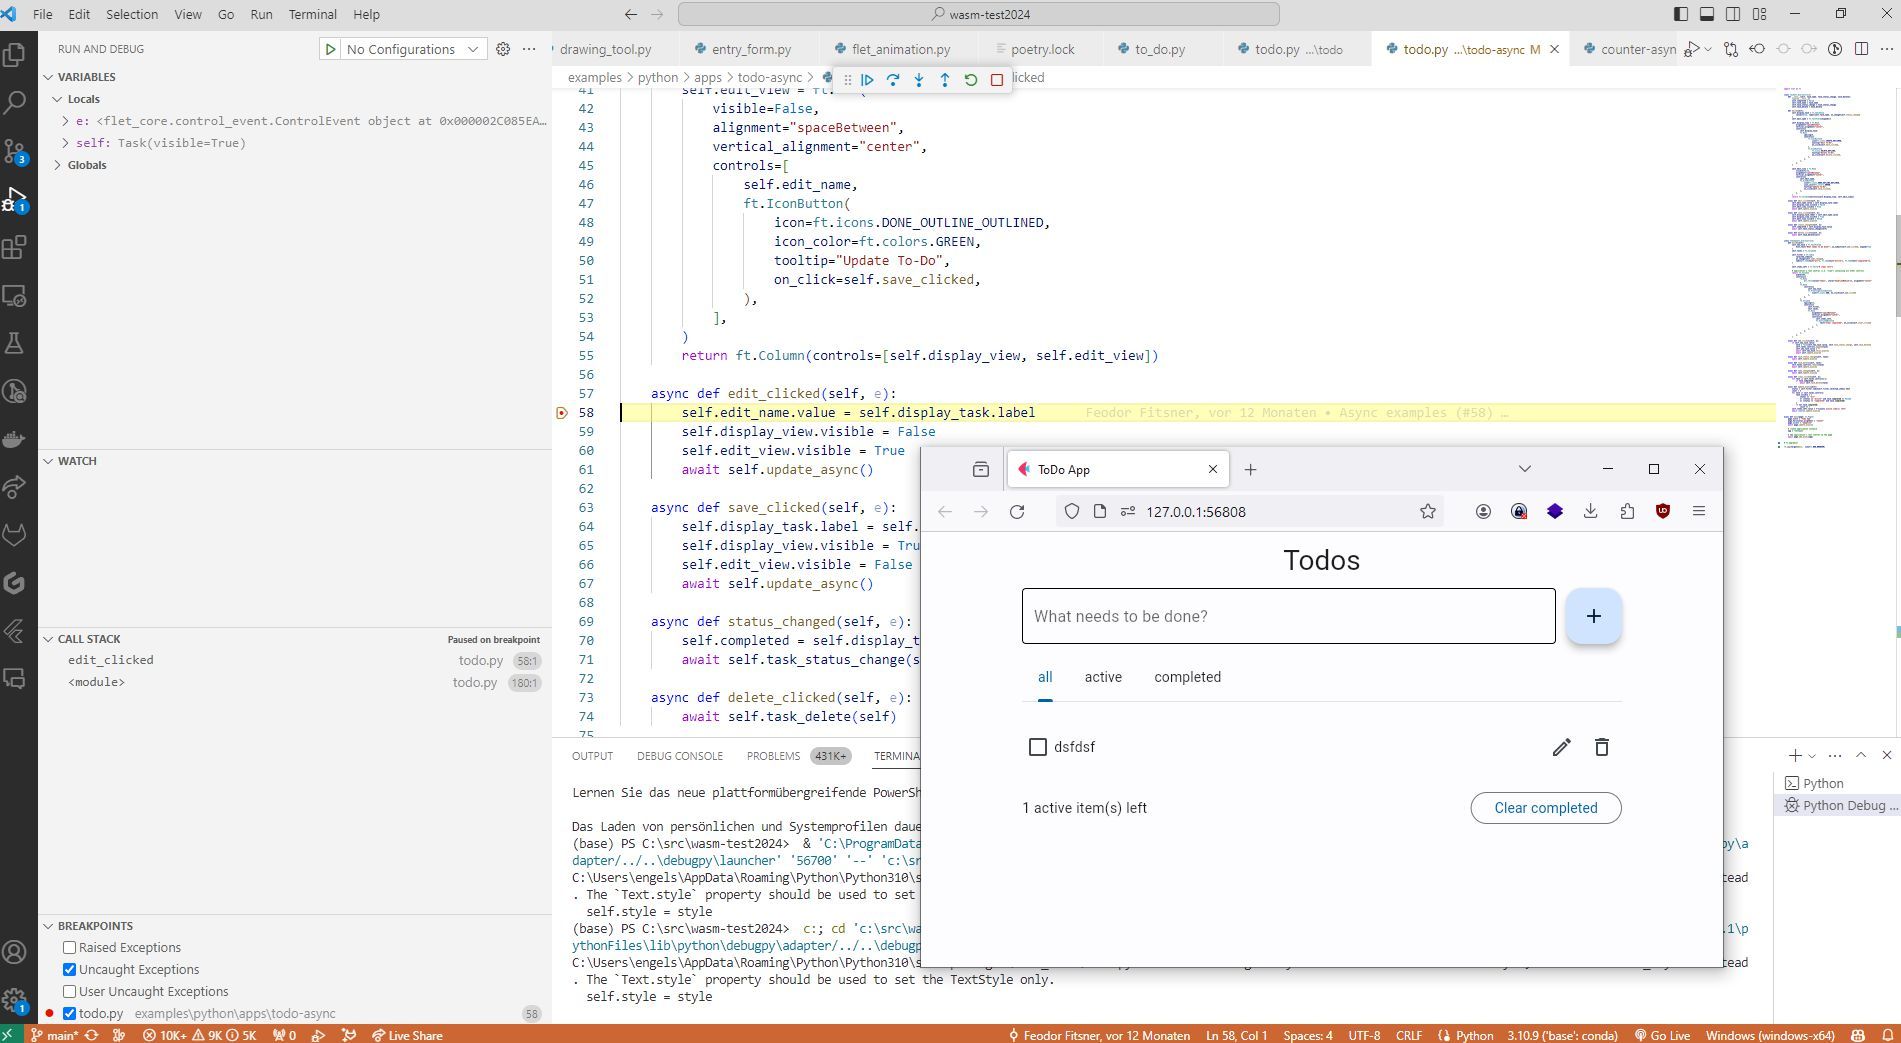
Task: Click Step Over in debug toolbar
Action: (893, 79)
